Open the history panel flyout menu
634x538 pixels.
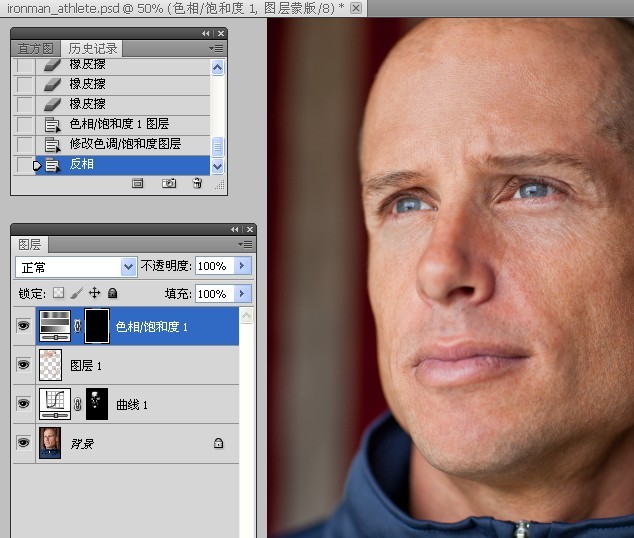[x=216, y=49]
